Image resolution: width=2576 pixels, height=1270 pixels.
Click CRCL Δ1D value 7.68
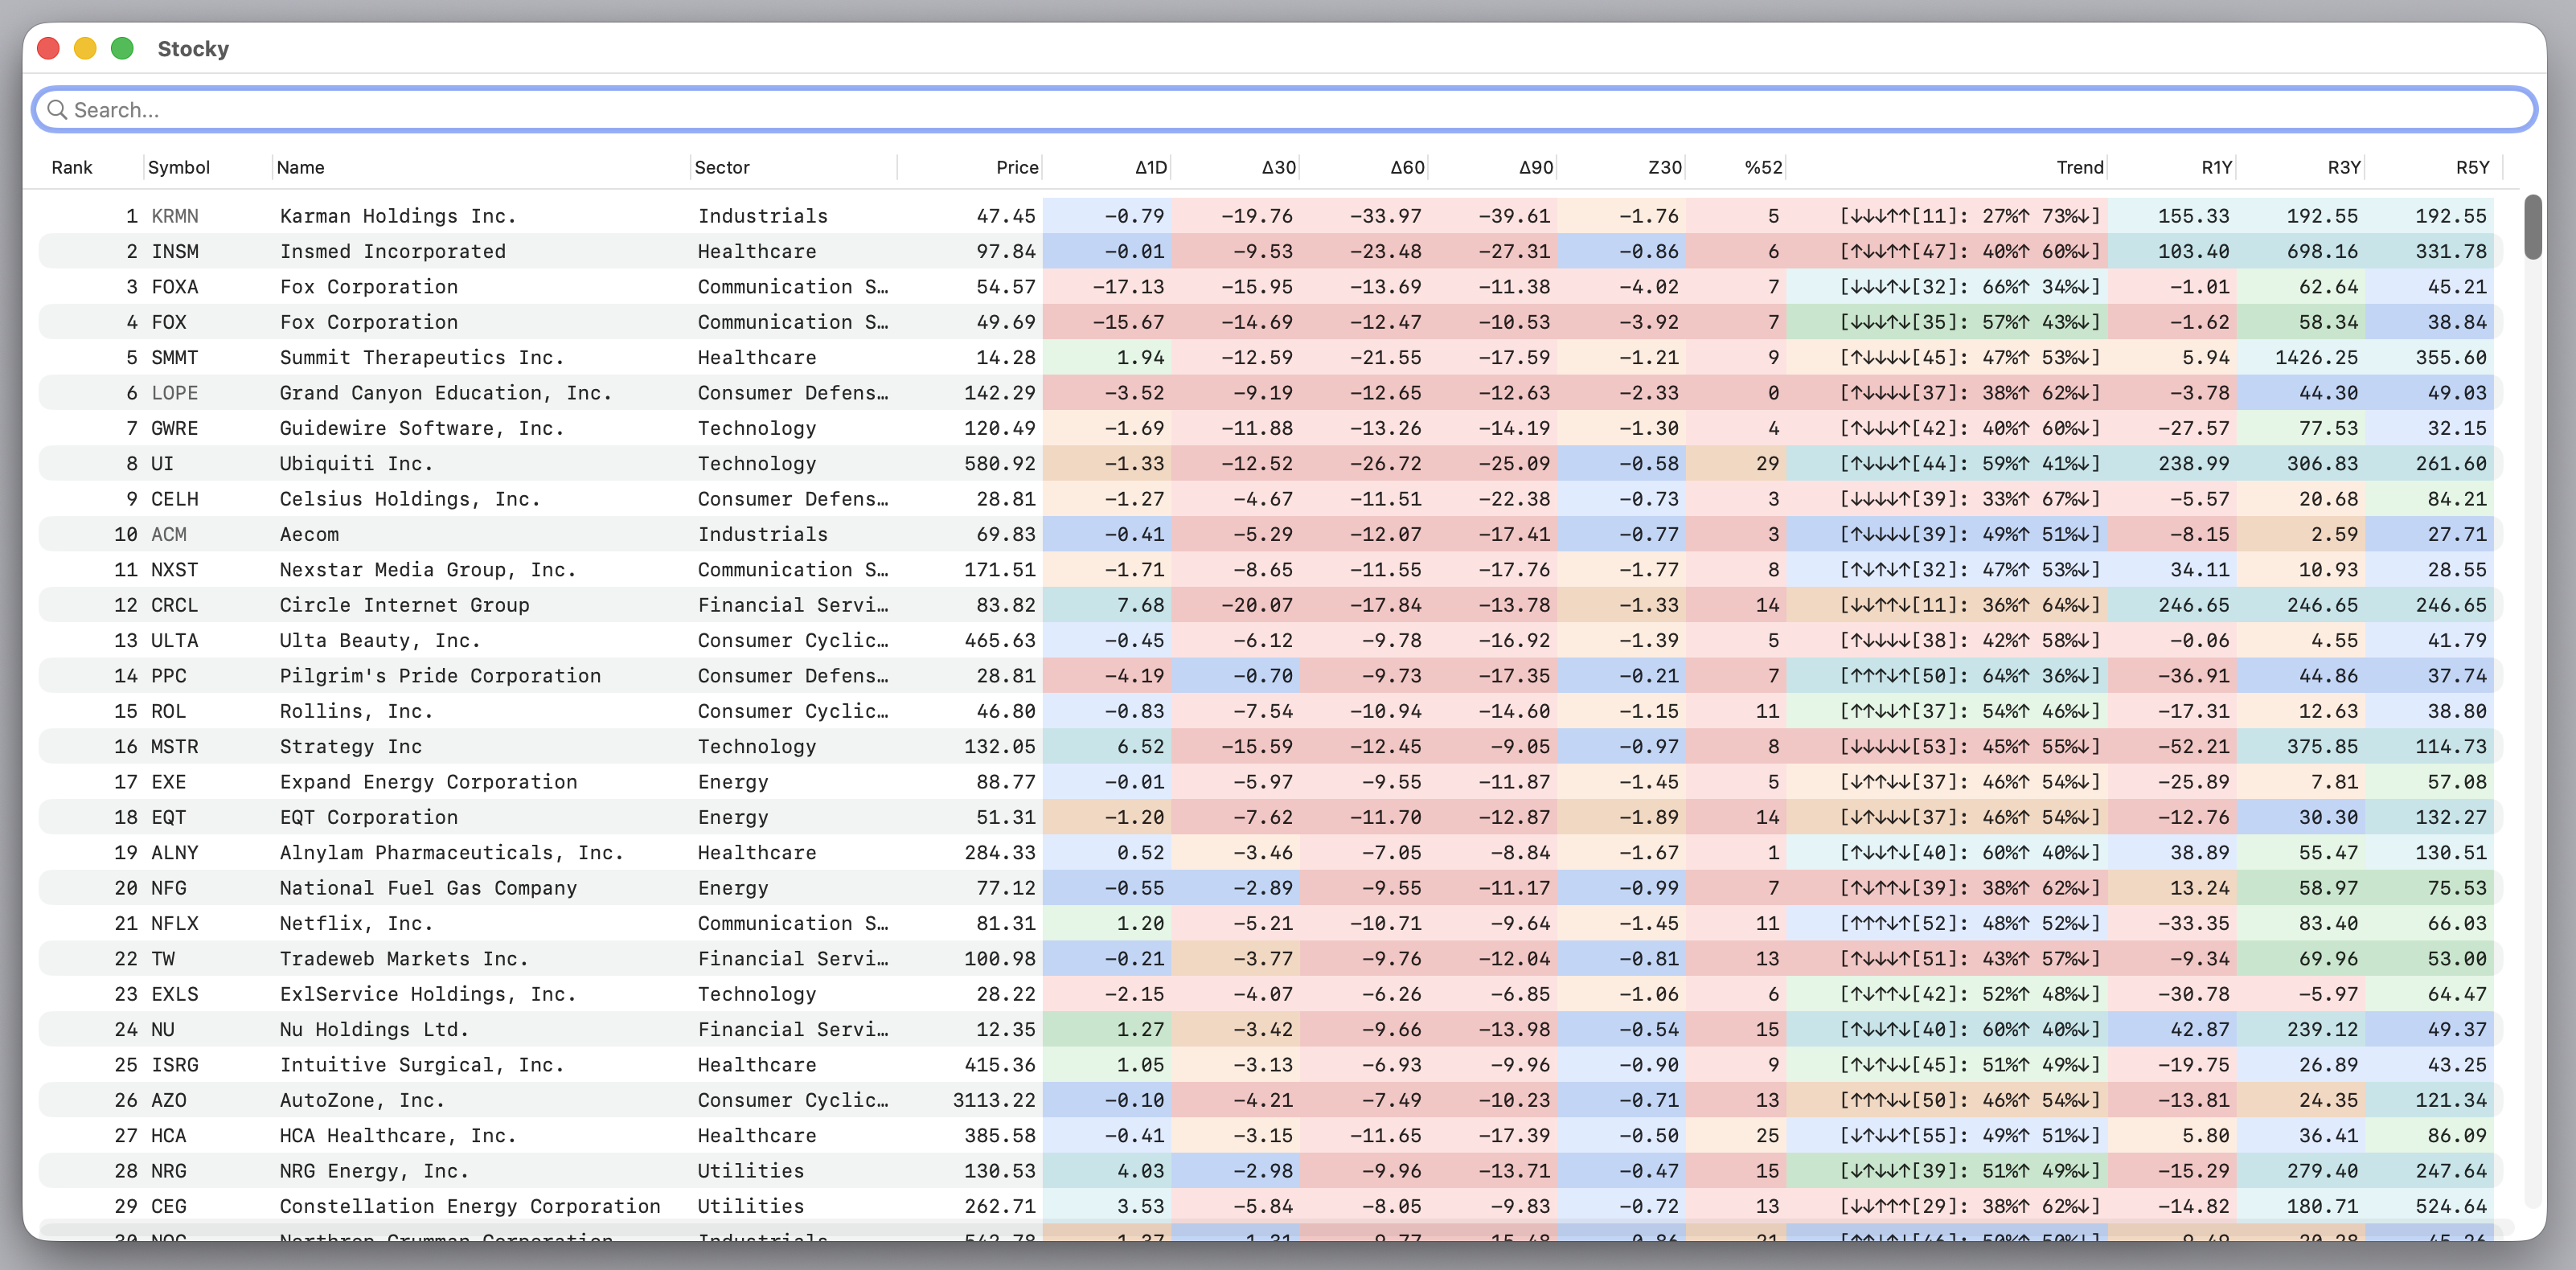(x=1140, y=605)
